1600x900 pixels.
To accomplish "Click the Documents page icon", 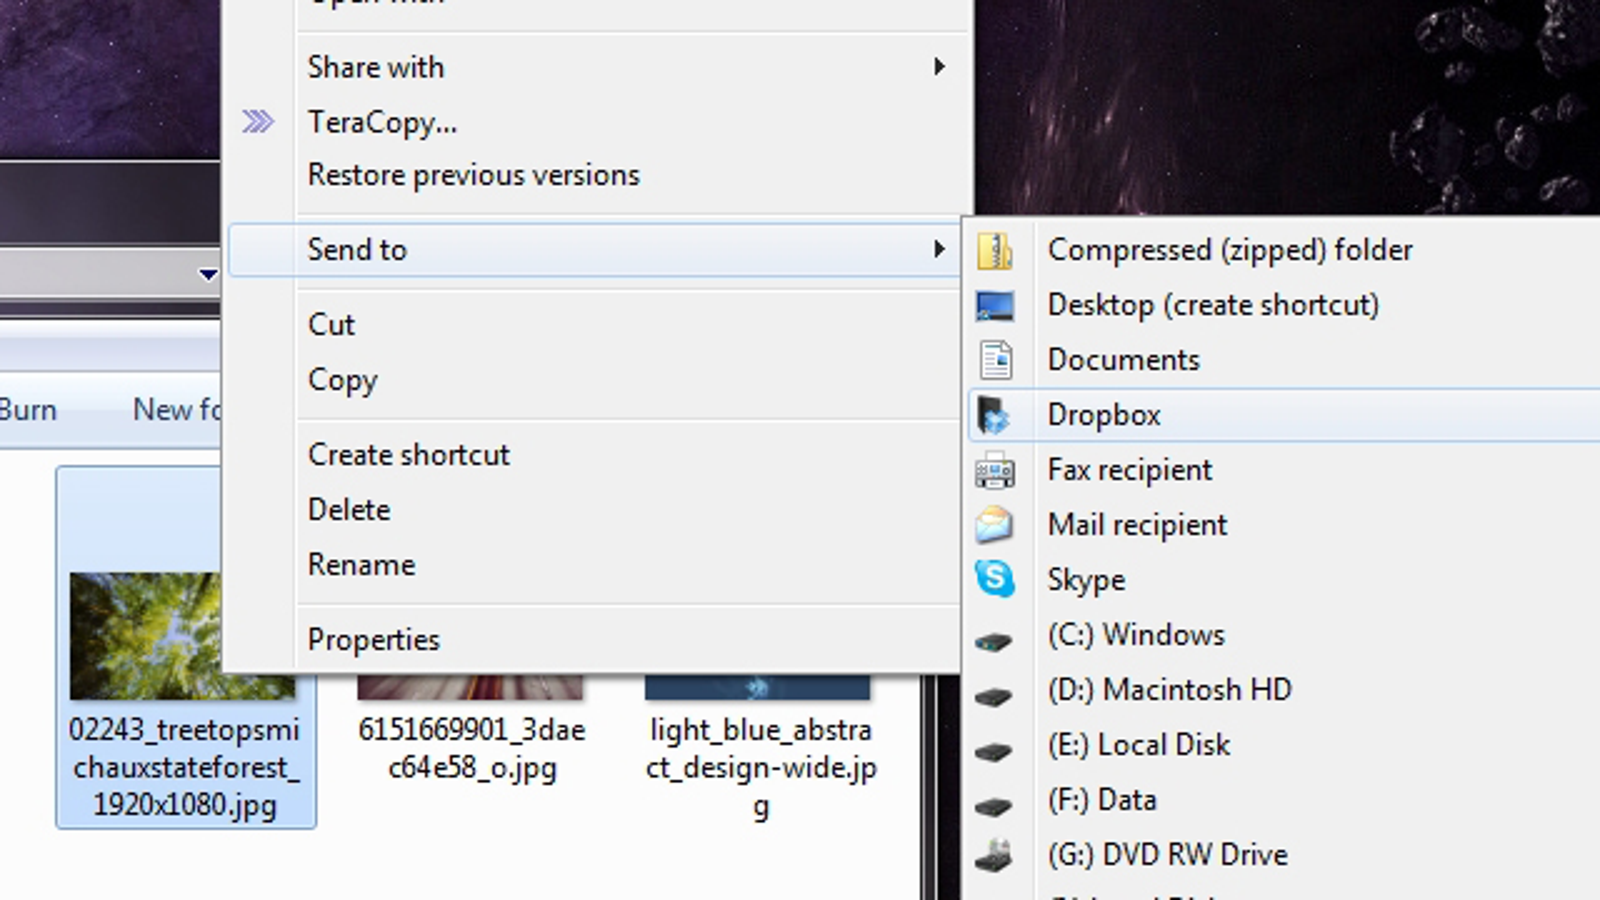I will point(995,360).
